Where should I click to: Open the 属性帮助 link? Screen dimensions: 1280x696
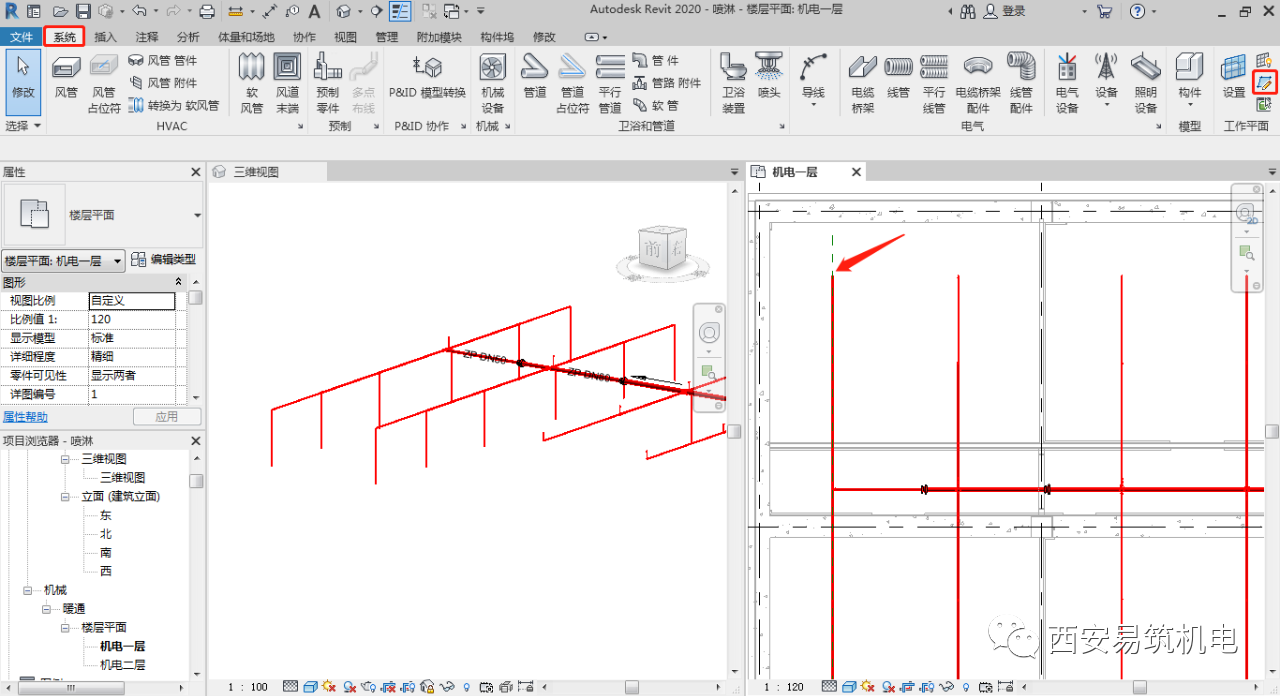[x=25, y=417]
